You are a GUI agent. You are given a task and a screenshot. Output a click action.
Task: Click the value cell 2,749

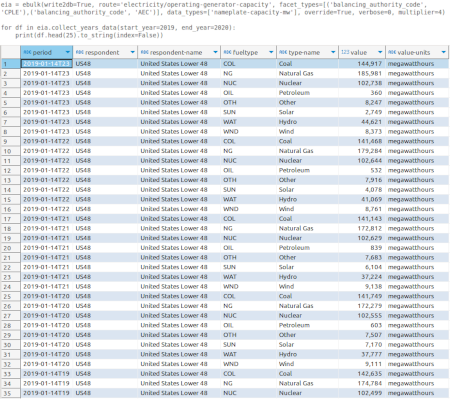362,112
